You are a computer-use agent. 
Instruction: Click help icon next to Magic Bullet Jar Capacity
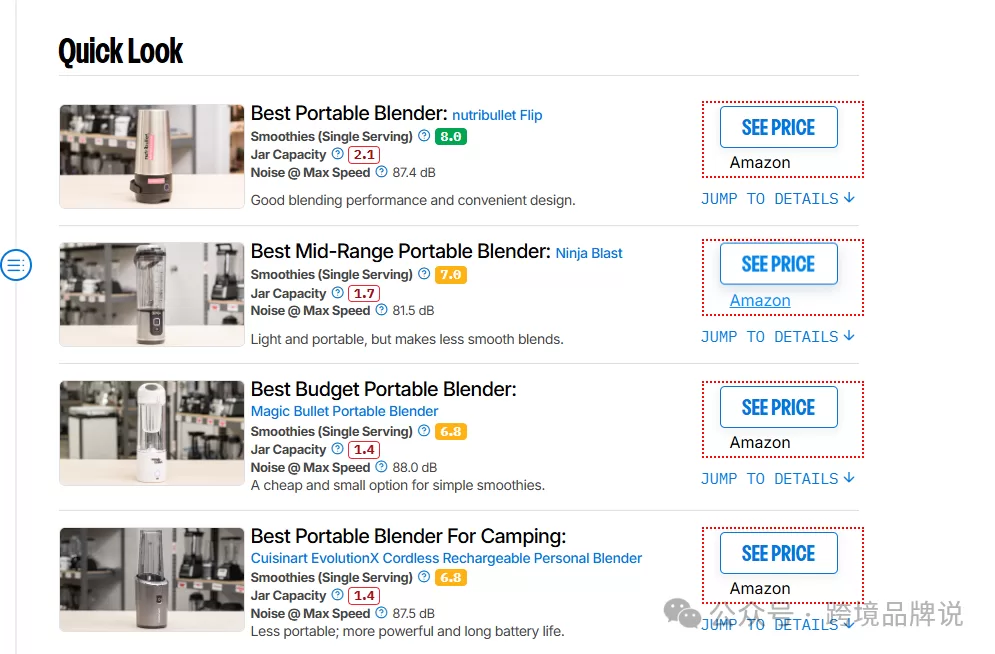[337, 449]
